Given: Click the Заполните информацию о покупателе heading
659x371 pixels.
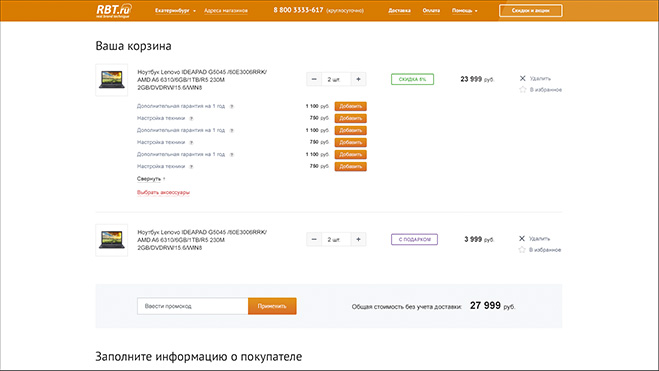Looking at the screenshot, I should (198, 356).
